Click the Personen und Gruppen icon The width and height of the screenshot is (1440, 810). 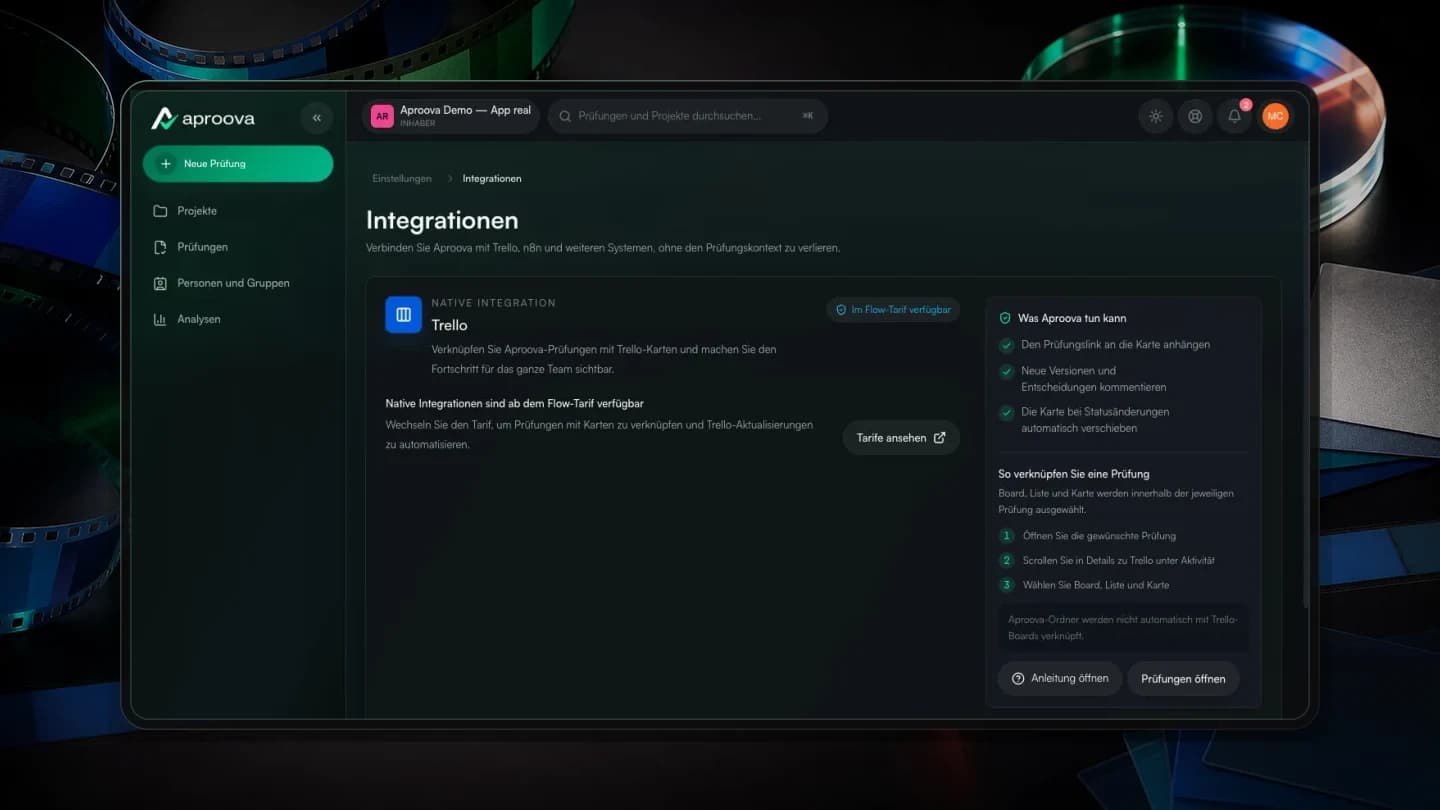tap(160, 283)
